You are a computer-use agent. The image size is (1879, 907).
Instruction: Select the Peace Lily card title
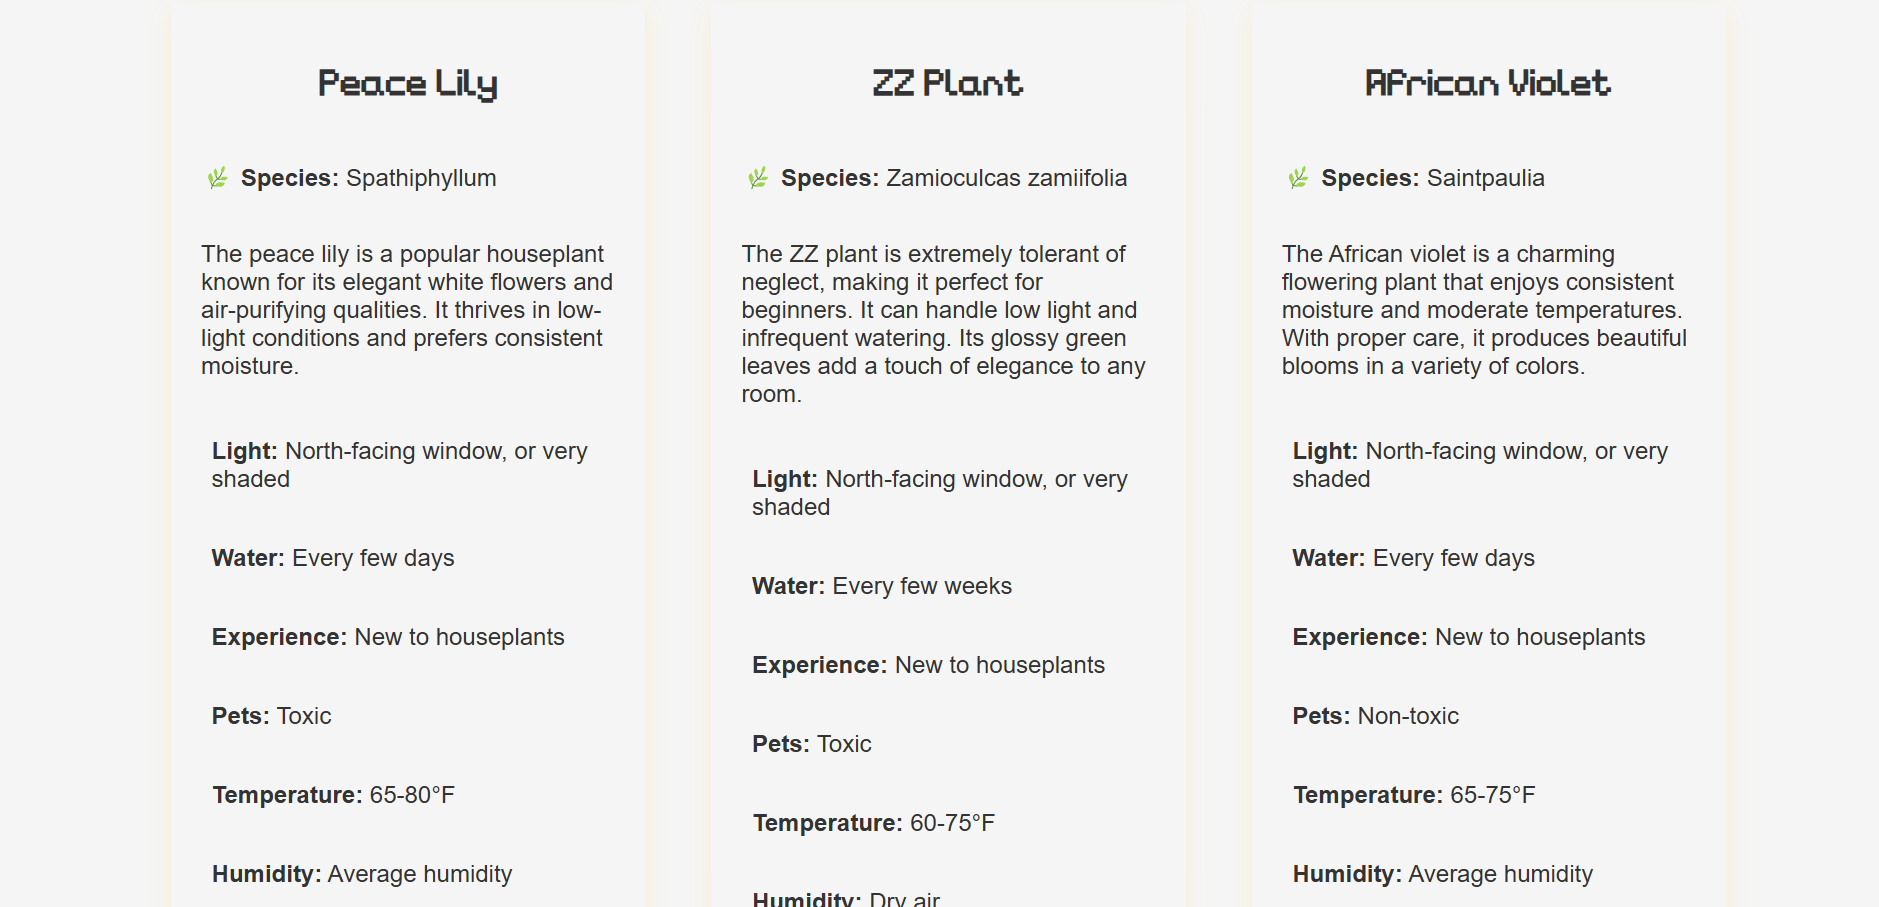[408, 84]
